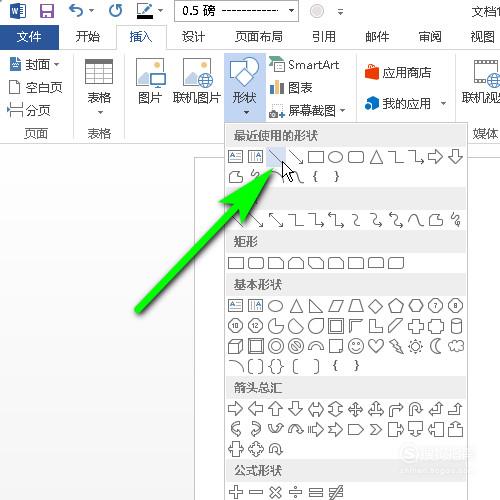Select the up arrow in 箭头总汇
Screen dimensions: 500x500
(x=276, y=409)
